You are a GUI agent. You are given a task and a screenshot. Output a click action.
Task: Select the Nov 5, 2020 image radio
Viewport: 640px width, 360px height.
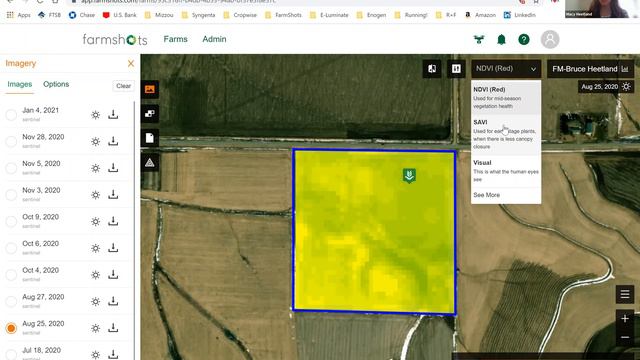click(11, 168)
